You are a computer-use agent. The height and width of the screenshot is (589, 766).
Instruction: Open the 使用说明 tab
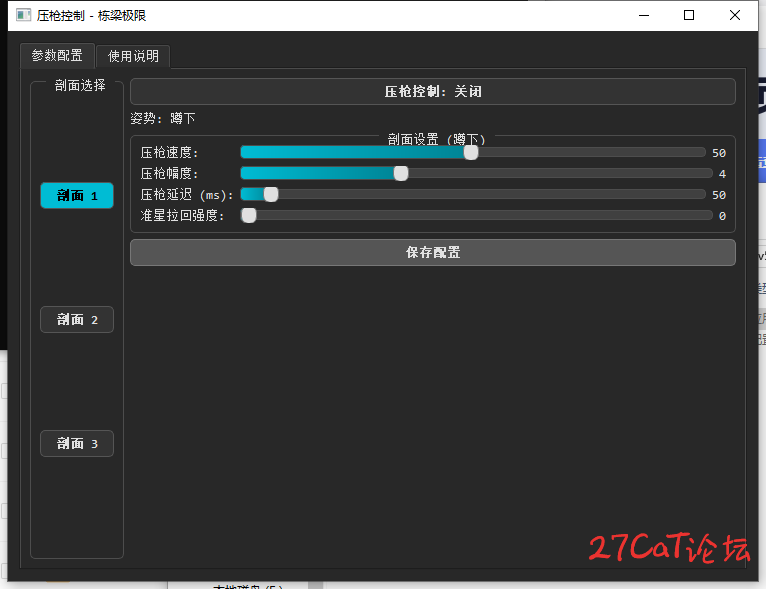[x=133, y=56]
